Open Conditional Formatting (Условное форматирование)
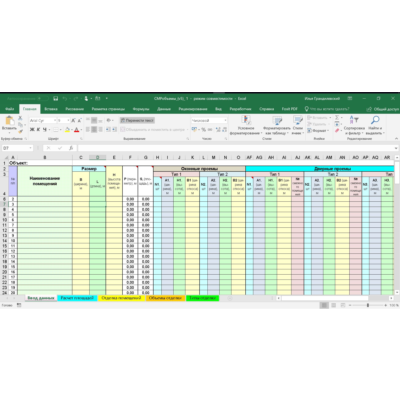400x400 pixels. coord(246,125)
